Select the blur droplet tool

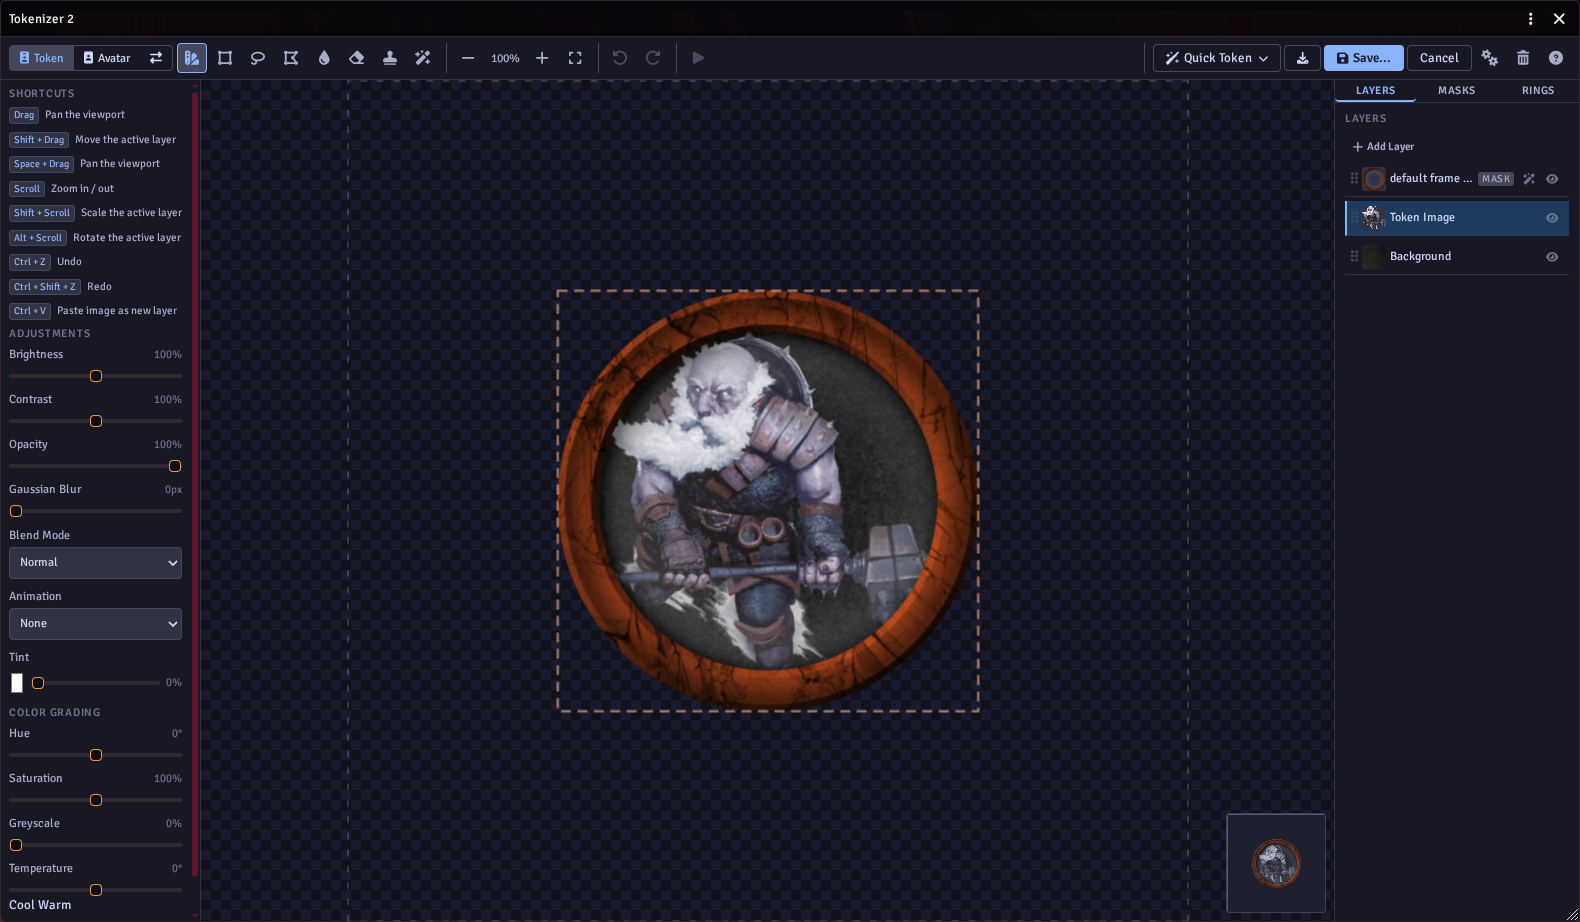click(324, 58)
